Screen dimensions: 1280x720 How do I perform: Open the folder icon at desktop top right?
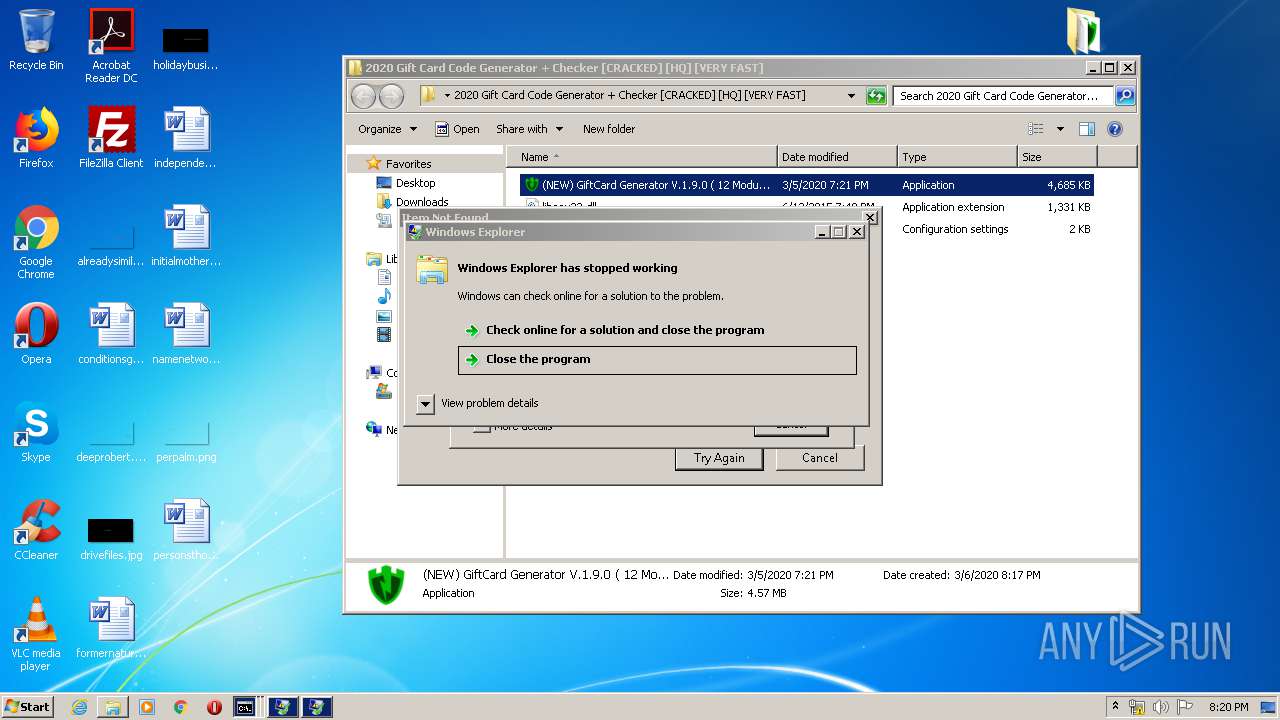click(x=1083, y=30)
